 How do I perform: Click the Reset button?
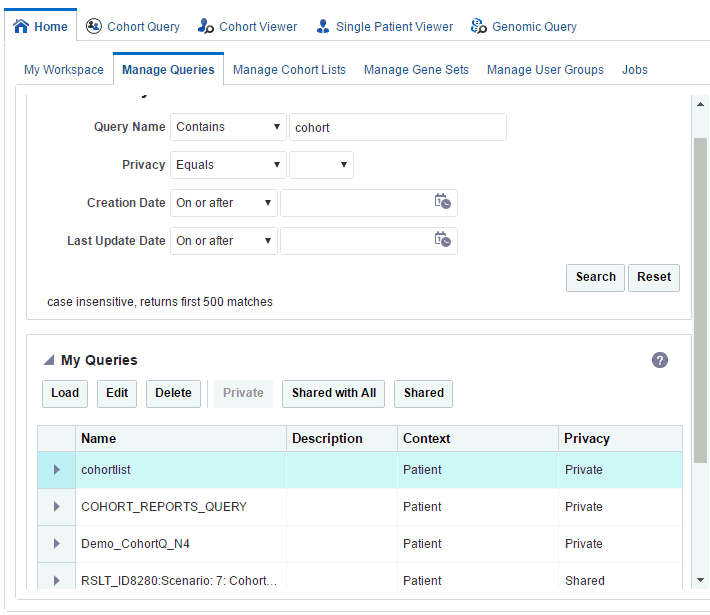[654, 277]
